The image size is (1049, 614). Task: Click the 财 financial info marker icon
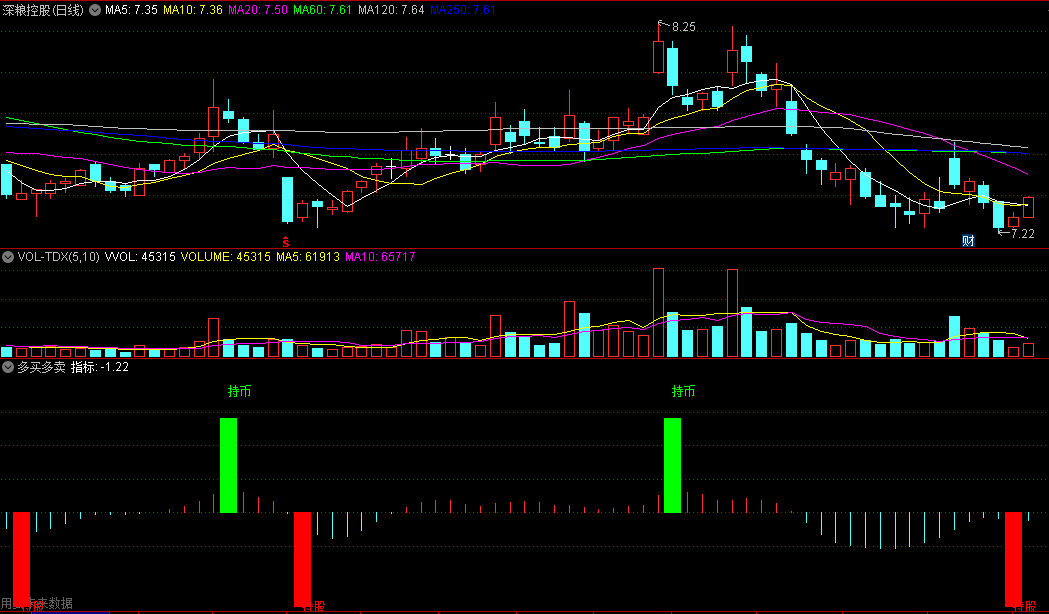click(x=968, y=241)
